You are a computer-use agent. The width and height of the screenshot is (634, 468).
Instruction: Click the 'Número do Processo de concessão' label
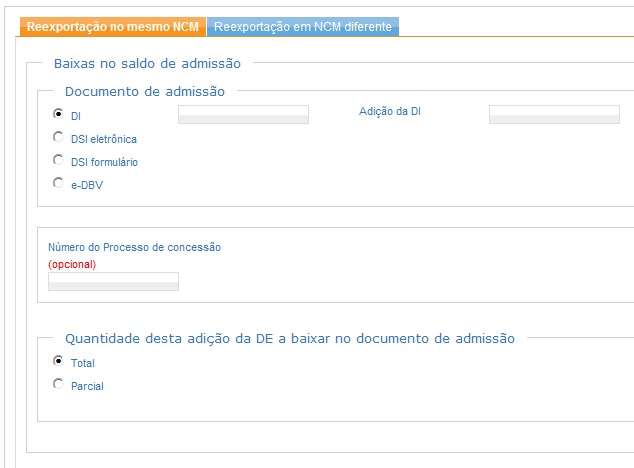(x=135, y=247)
